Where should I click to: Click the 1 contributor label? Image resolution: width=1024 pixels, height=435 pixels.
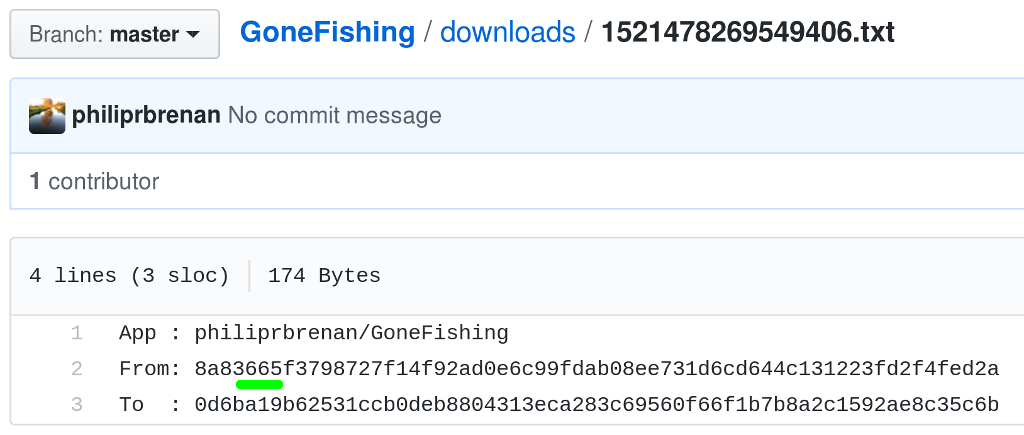point(94,181)
